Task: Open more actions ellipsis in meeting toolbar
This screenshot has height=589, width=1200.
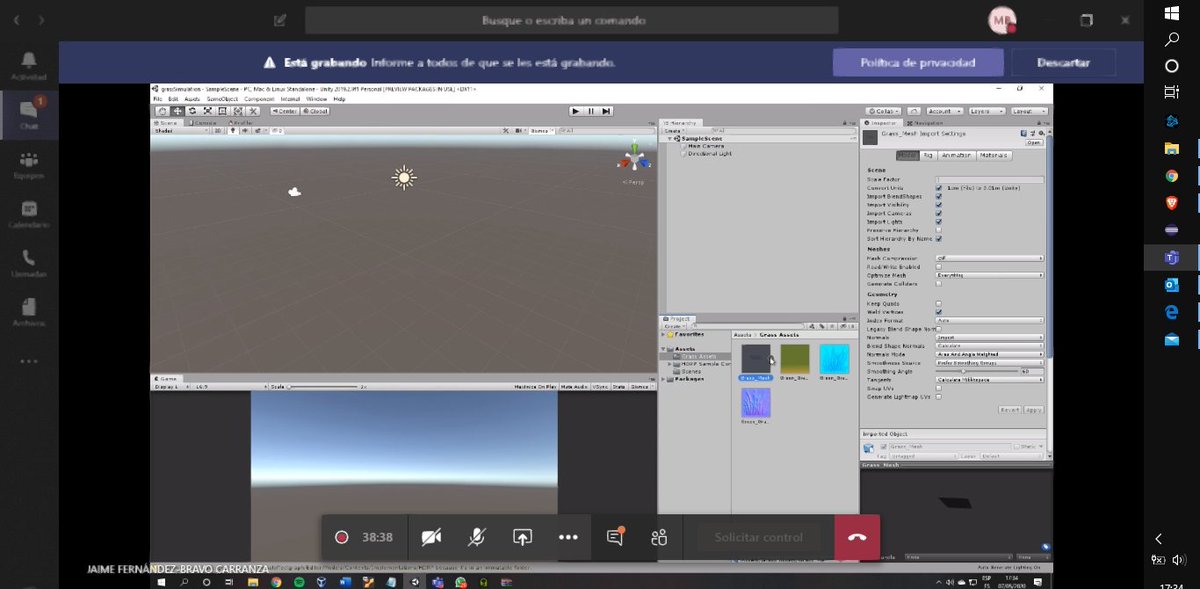Action: pyautogui.click(x=568, y=537)
